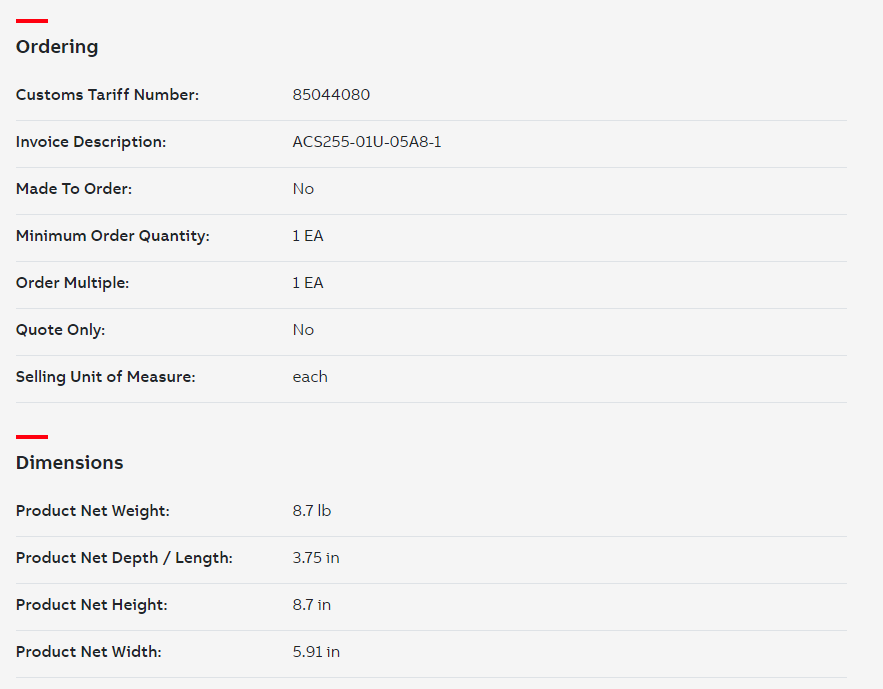Click the Product Net Width value 5.91 in
The image size is (883, 689).
[316, 652]
